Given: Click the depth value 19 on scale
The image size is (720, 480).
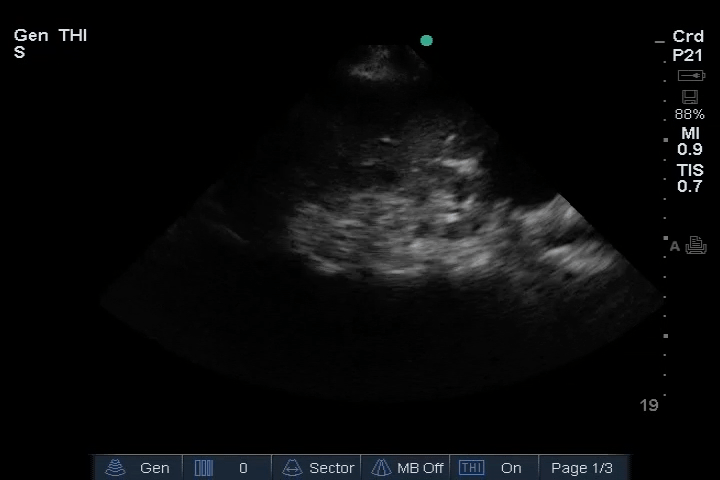Looking at the screenshot, I should pos(649,405).
